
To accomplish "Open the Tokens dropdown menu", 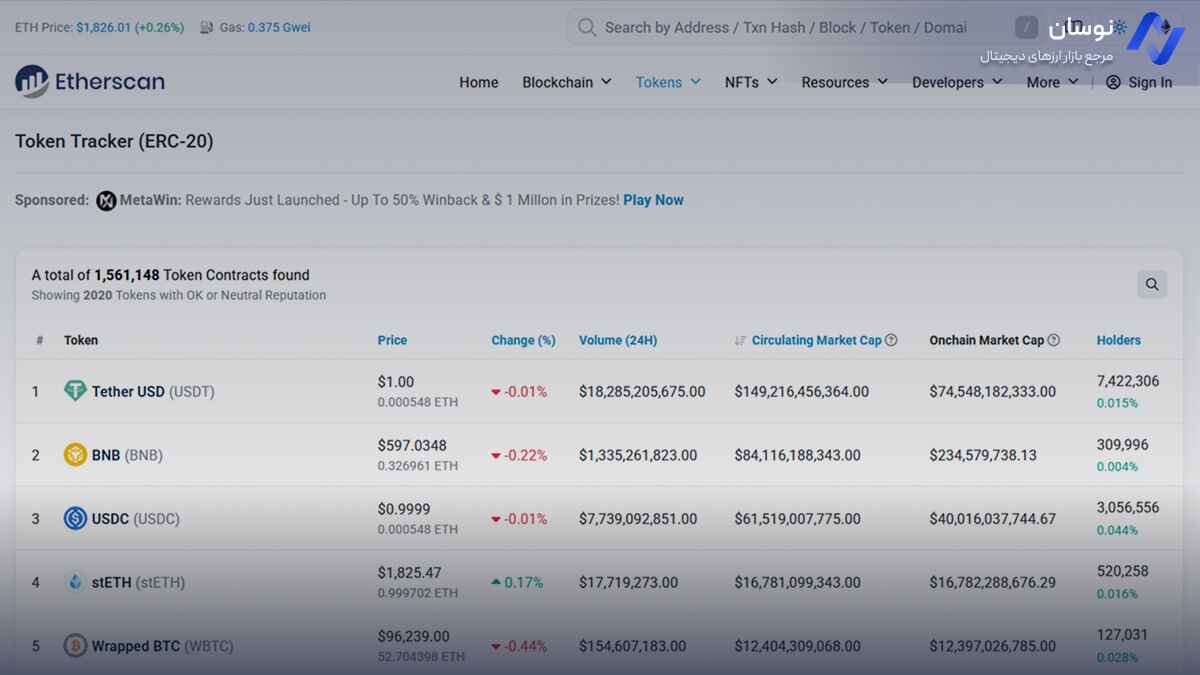I will click(668, 83).
